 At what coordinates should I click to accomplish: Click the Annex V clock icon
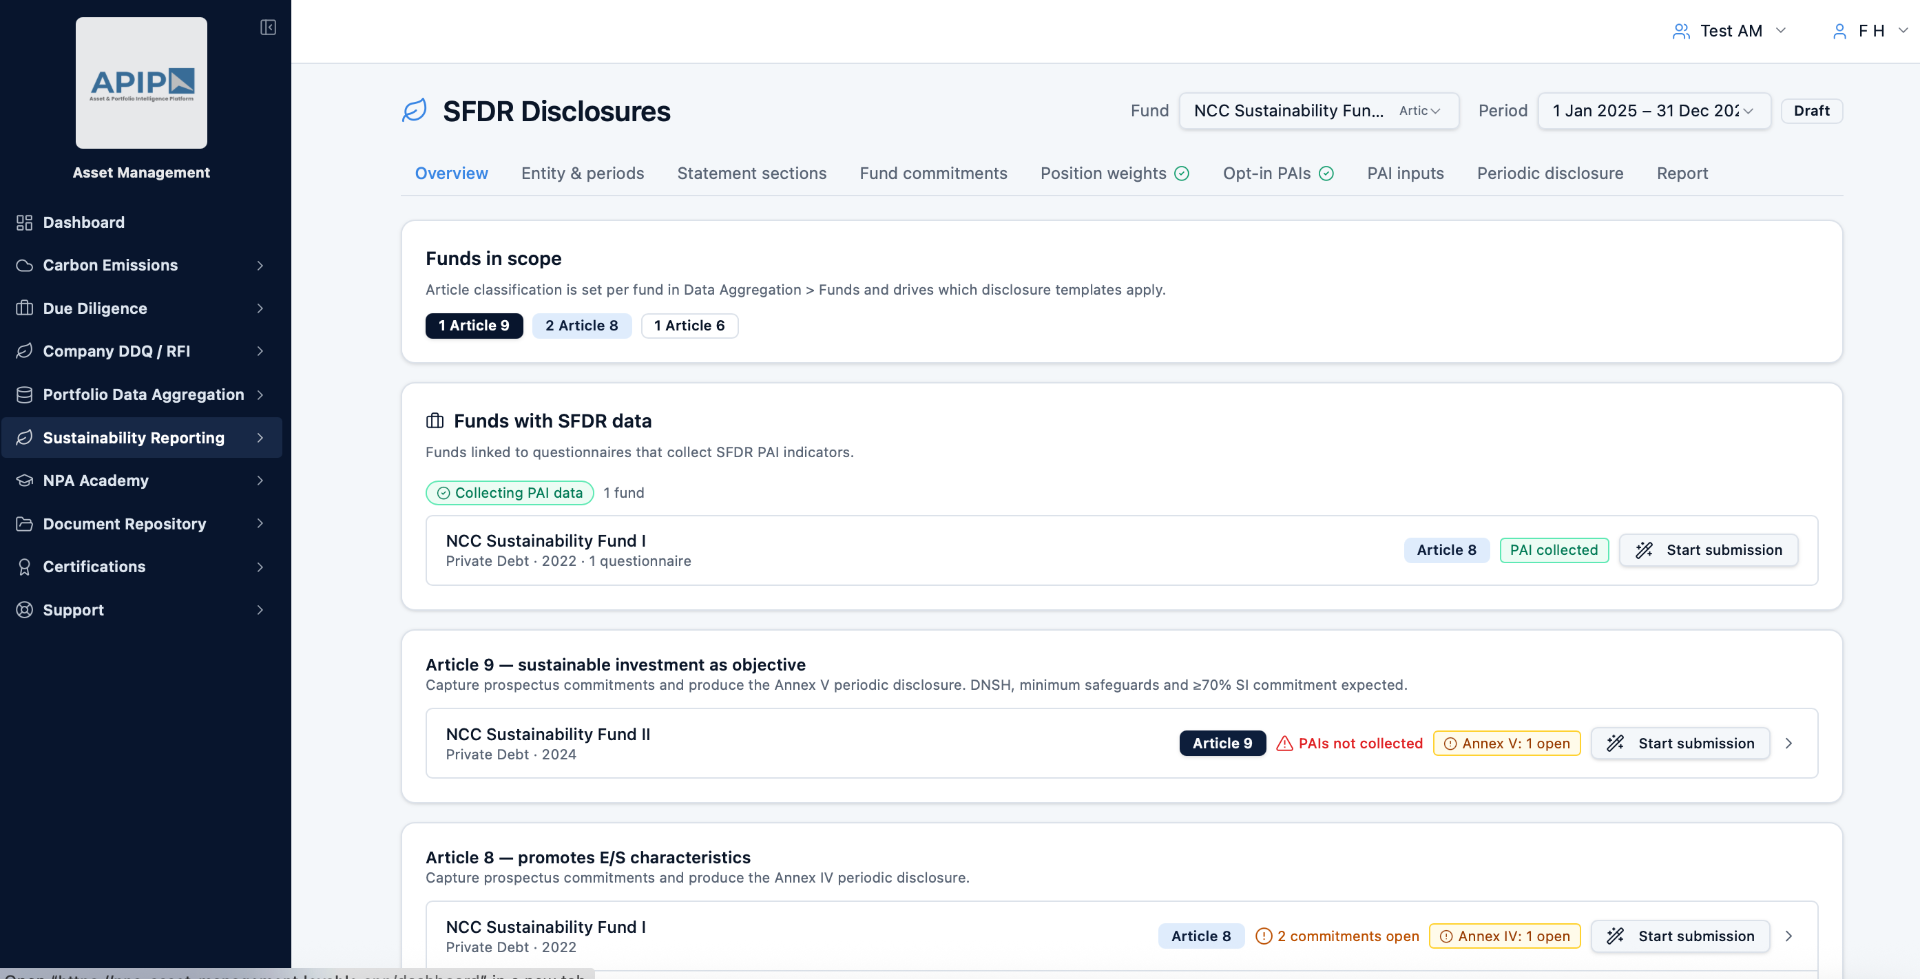tap(1450, 743)
